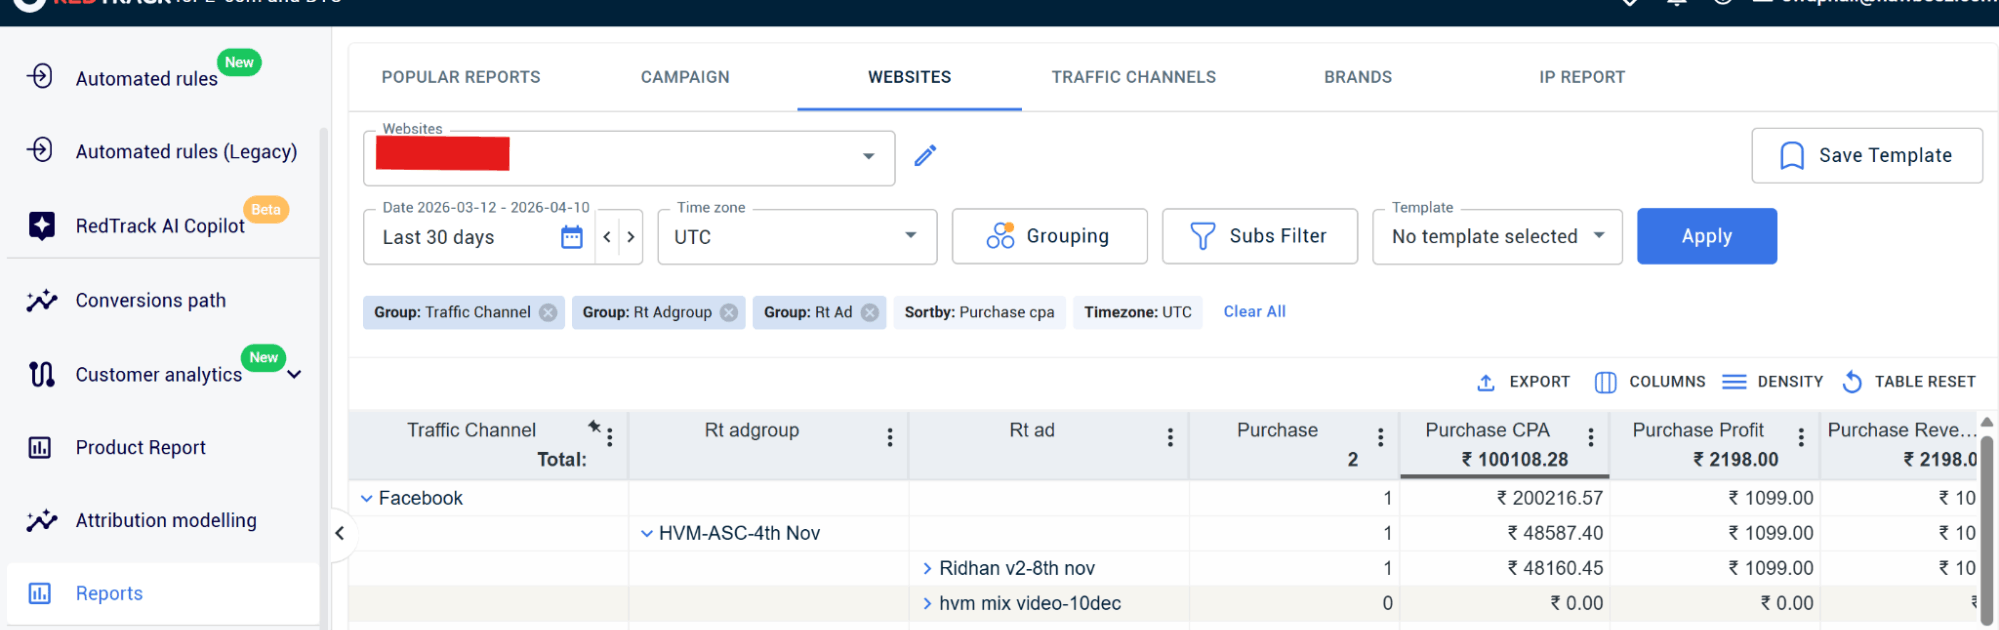
Task: Go to previous date period arrow
Action: pyautogui.click(x=607, y=237)
